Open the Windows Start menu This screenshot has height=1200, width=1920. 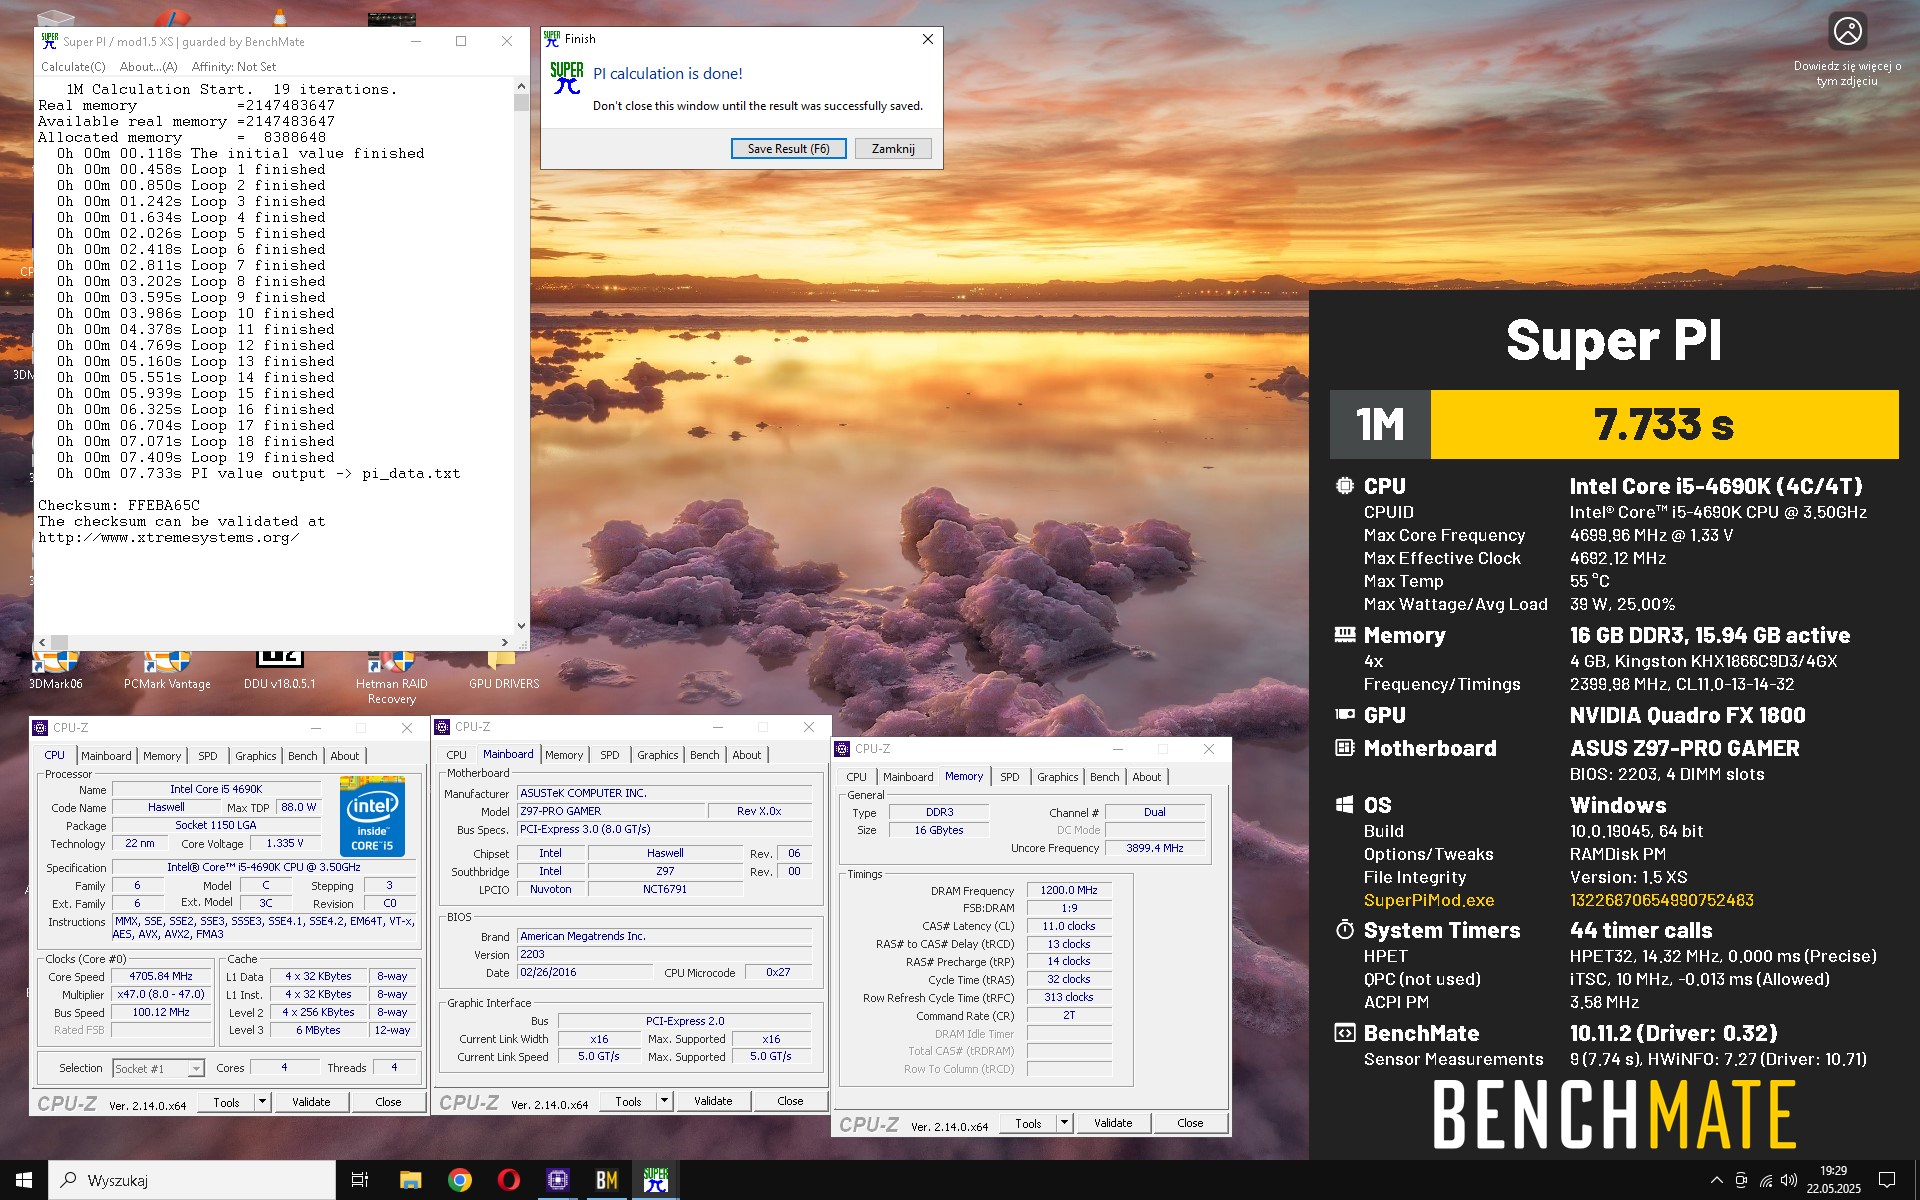[24, 1180]
